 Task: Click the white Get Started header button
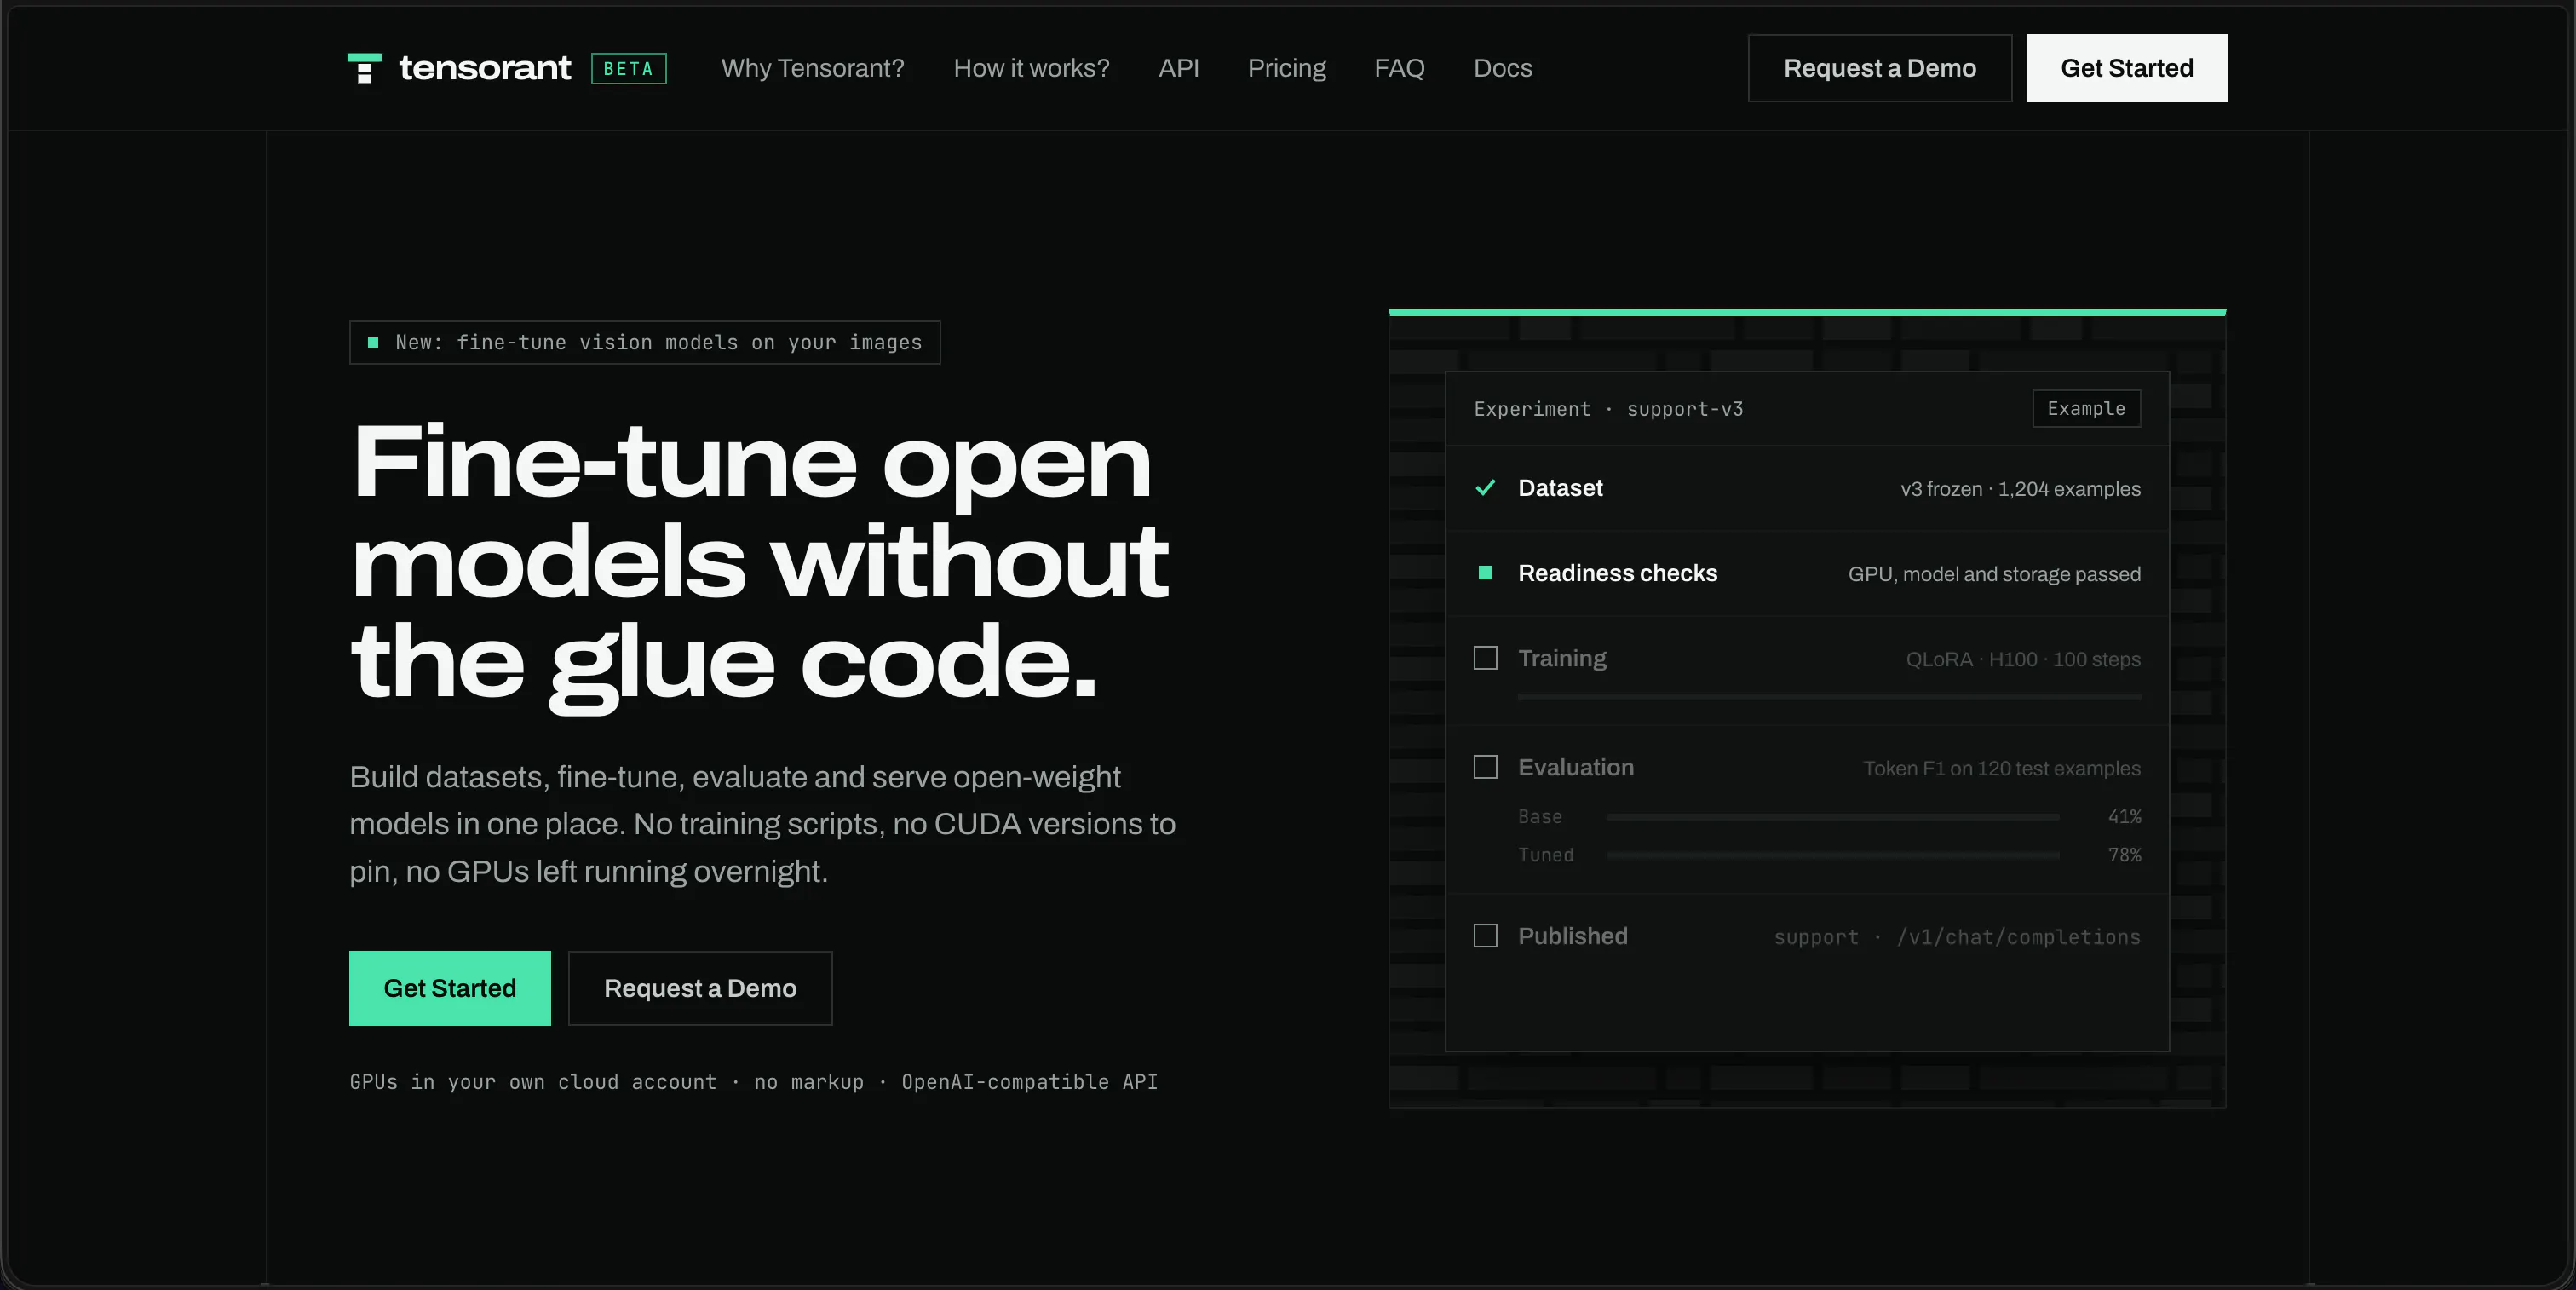click(2126, 68)
